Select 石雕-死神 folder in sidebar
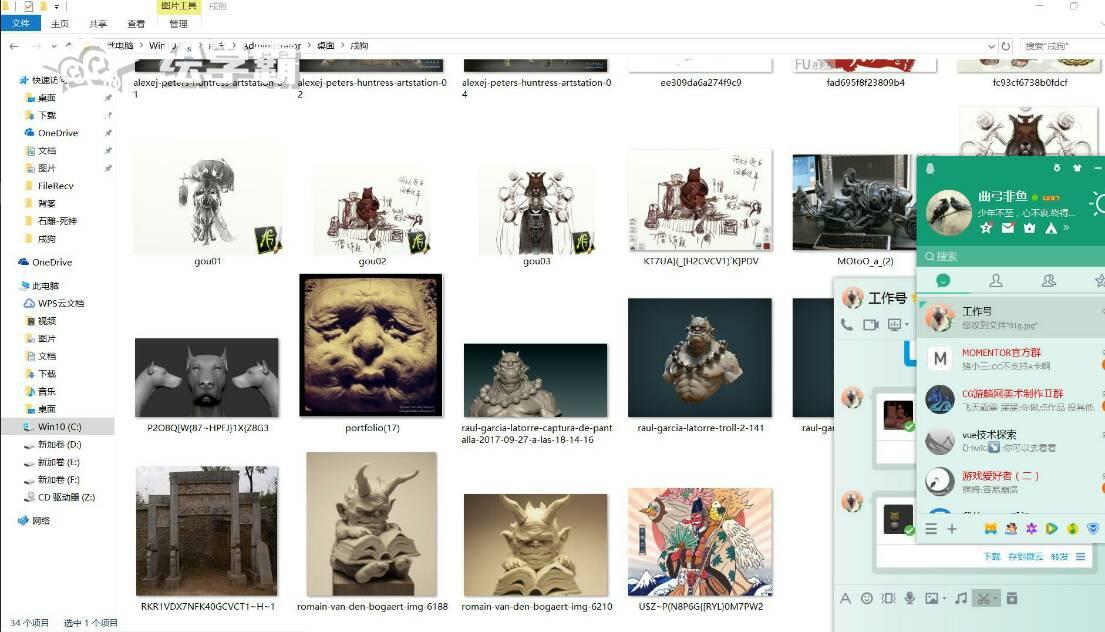 [x=57, y=221]
